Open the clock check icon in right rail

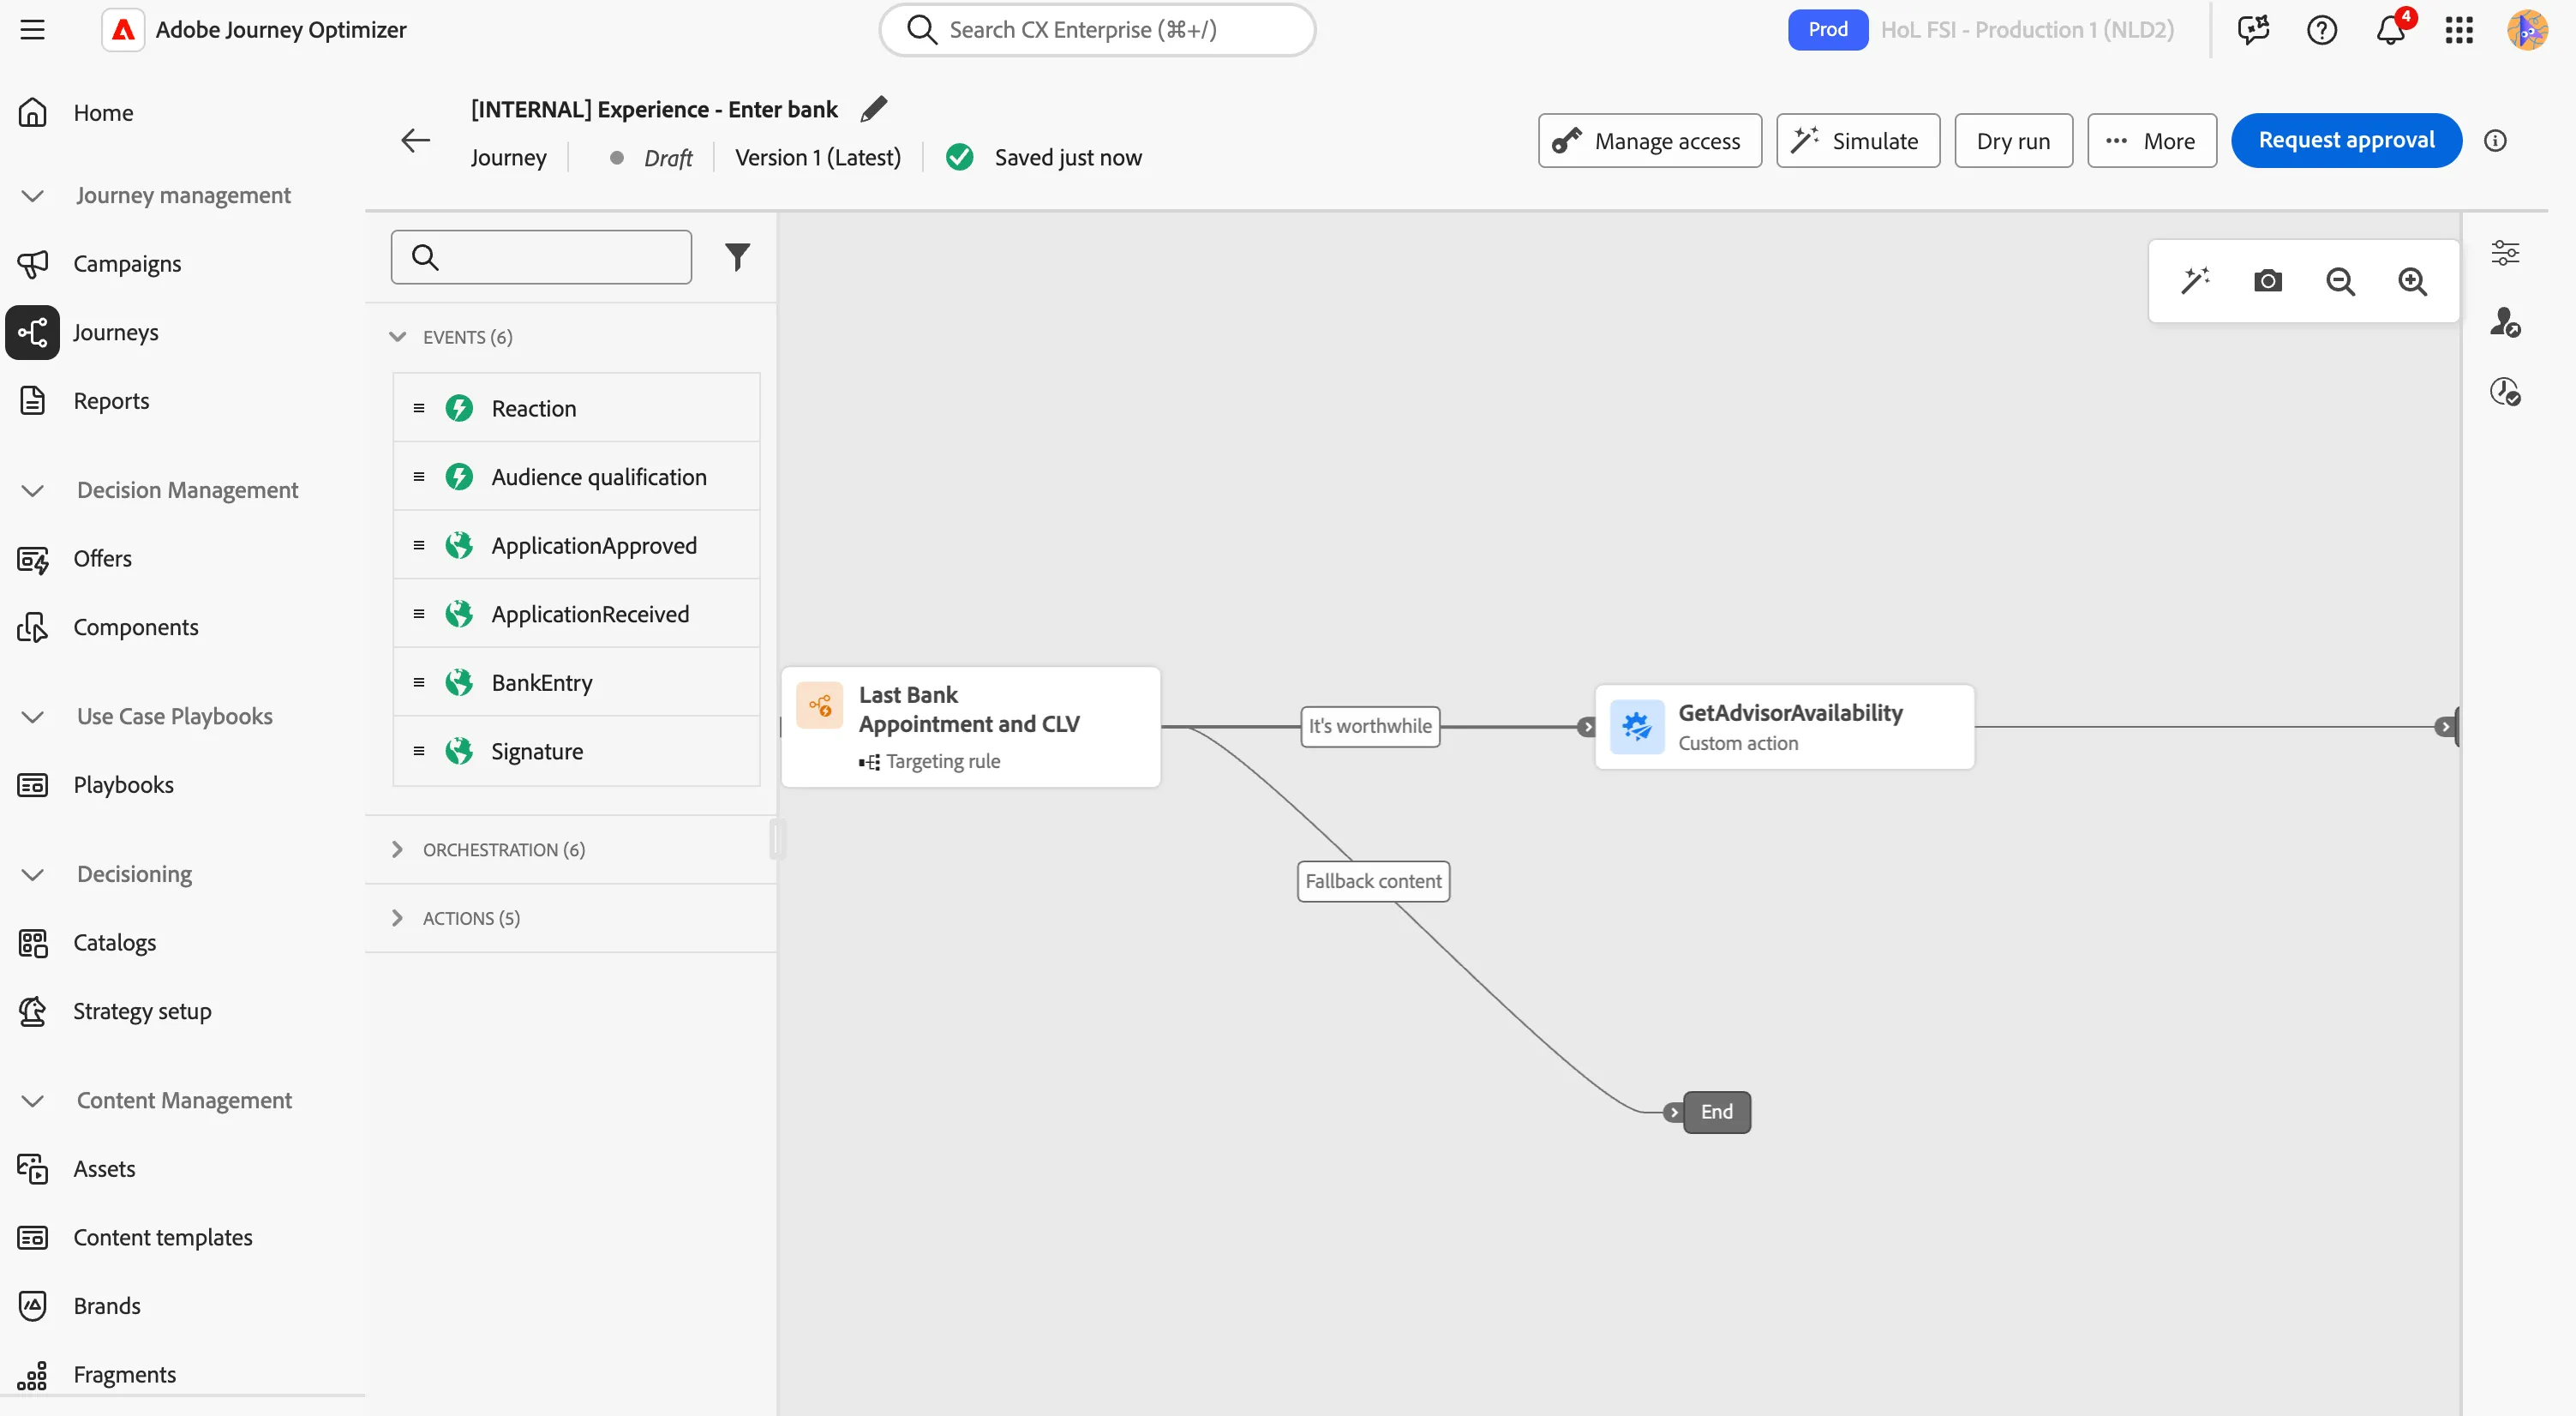click(x=2504, y=391)
